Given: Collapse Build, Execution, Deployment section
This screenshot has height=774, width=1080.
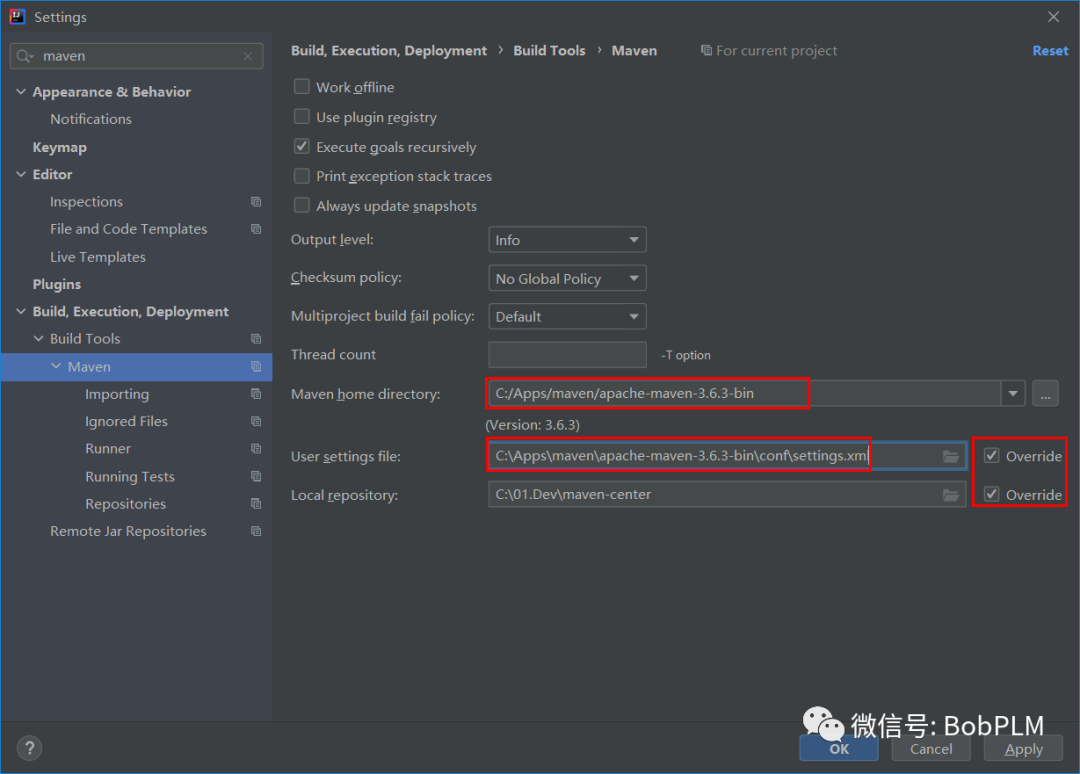Looking at the screenshot, I should [x=21, y=311].
